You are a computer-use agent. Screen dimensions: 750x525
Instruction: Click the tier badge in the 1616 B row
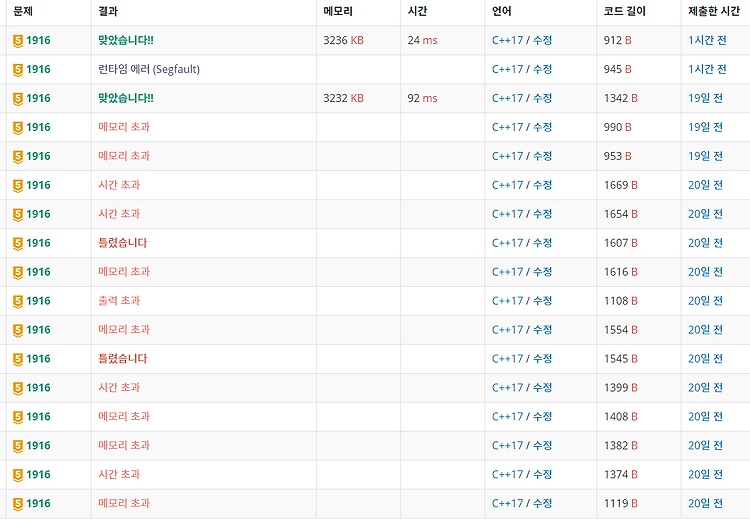click(18, 273)
